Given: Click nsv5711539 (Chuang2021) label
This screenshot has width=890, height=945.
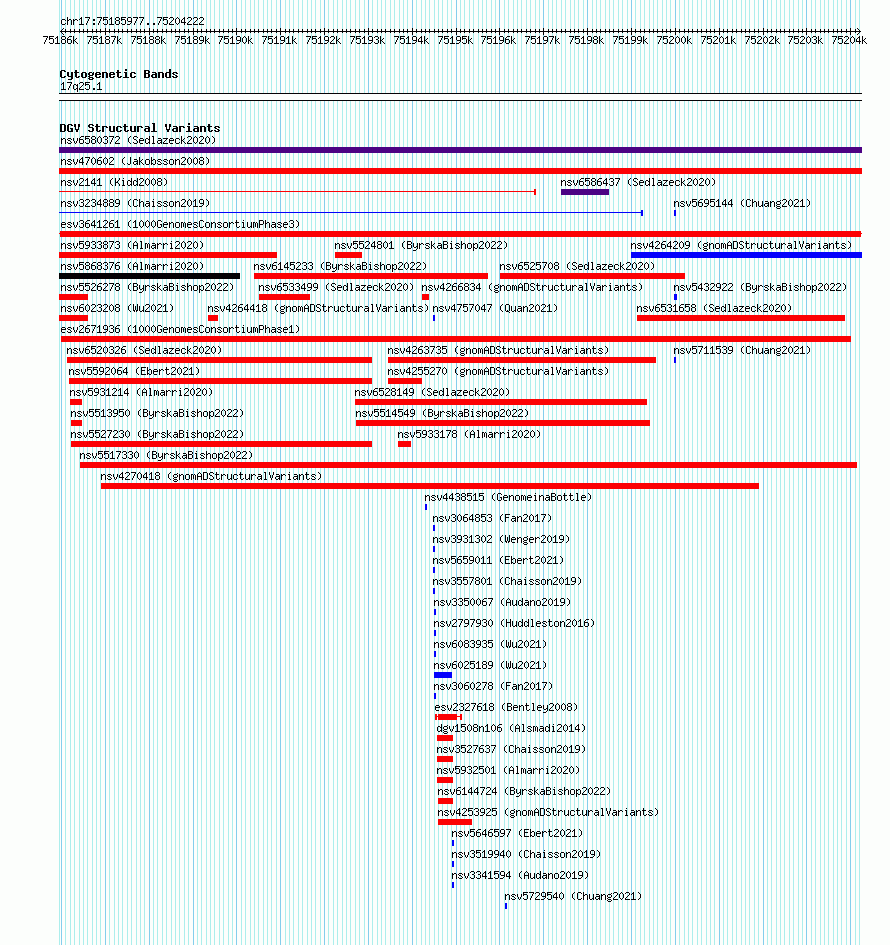Looking at the screenshot, I should pyautogui.click(x=742, y=351).
